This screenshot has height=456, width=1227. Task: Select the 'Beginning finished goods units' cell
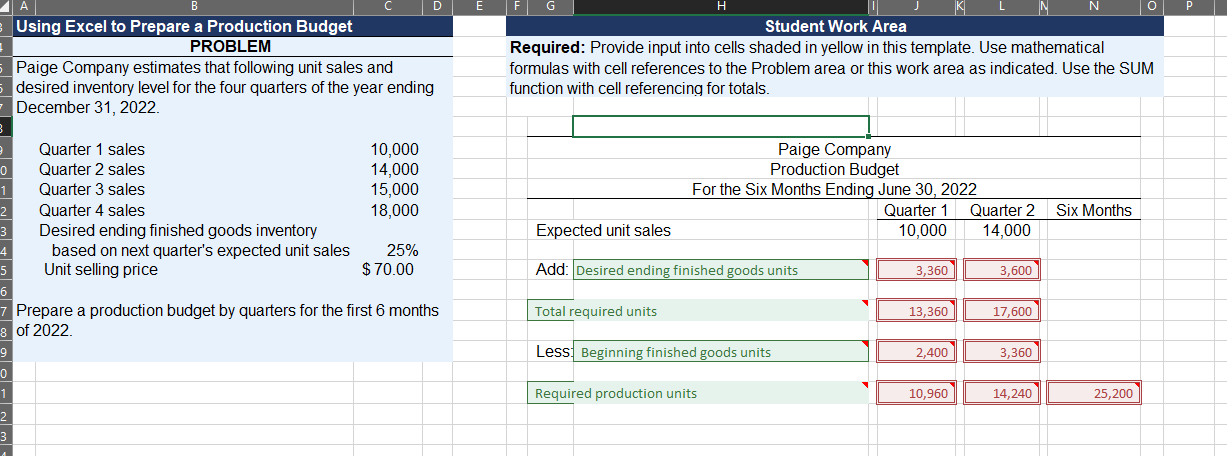721,352
